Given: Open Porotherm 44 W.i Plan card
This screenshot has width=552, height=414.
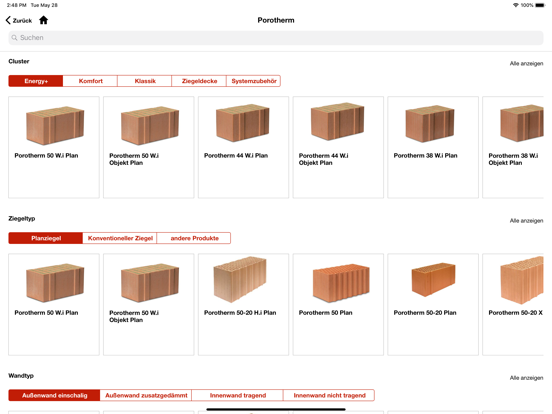Looking at the screenshot, I should (x=243, y=147).
